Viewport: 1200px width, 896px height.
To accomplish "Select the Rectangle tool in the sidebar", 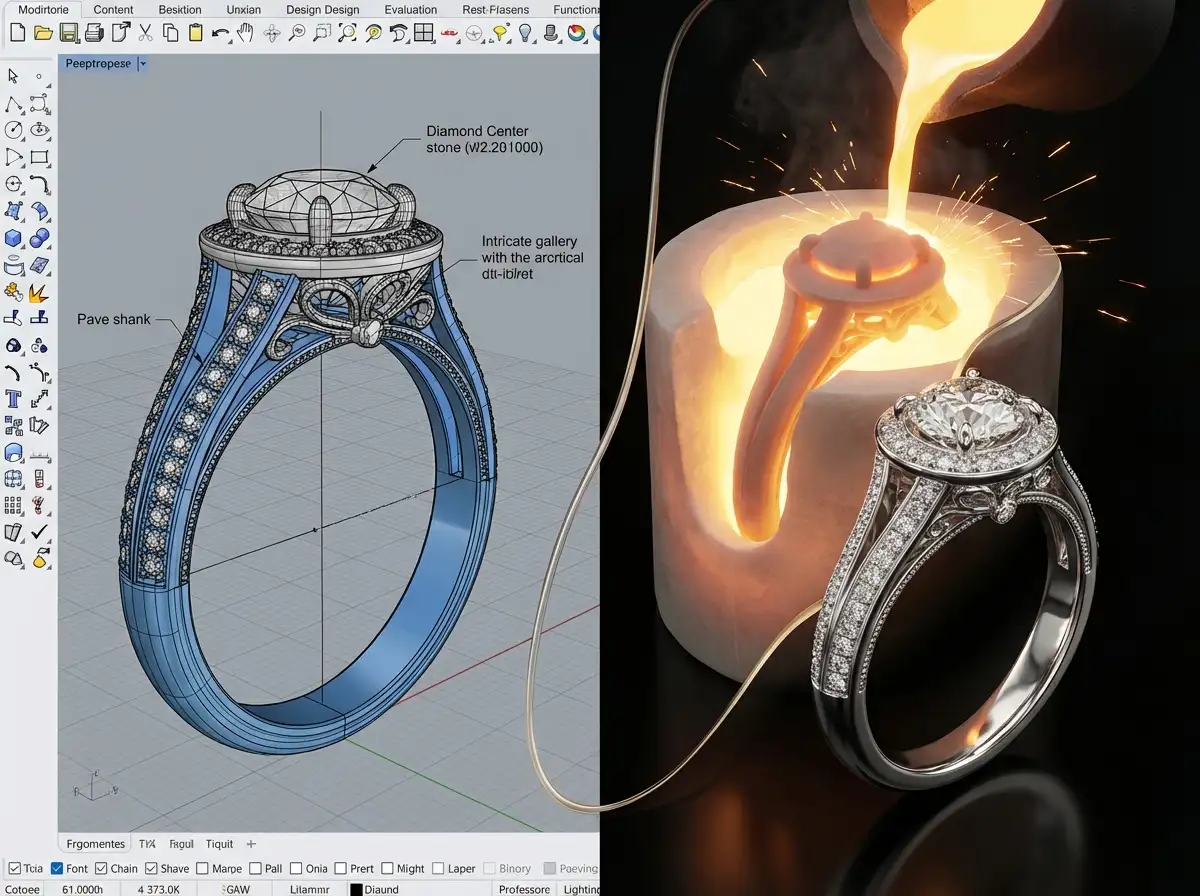I will point(40,155).
